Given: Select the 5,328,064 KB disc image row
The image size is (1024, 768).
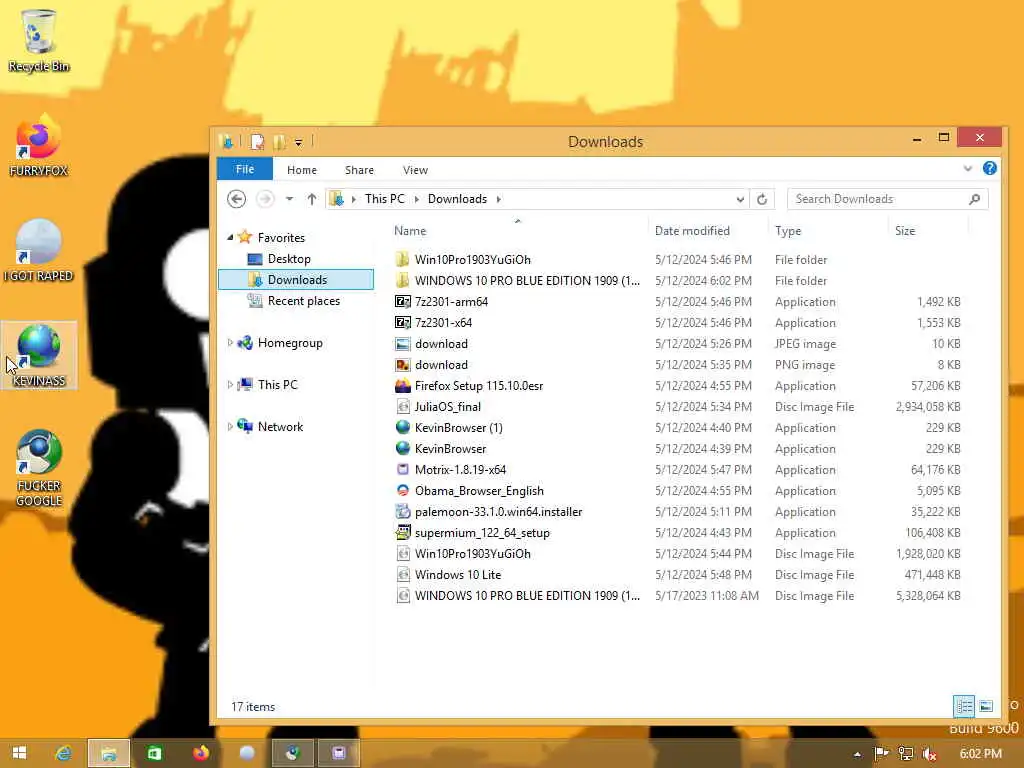Looking at the screenshot, I should [679, 596].
